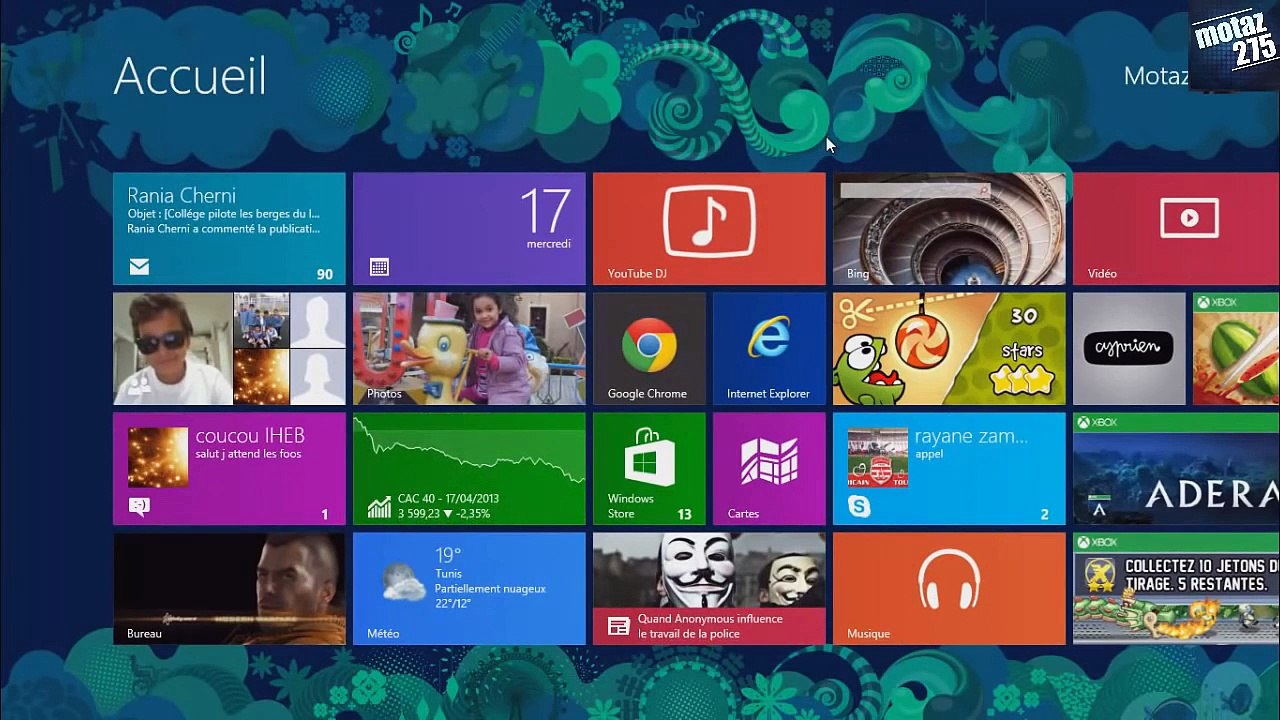Click the messaging smiley icon with count 1
1280x720 pixels.
pyautogui.click(x=139, y=507)
